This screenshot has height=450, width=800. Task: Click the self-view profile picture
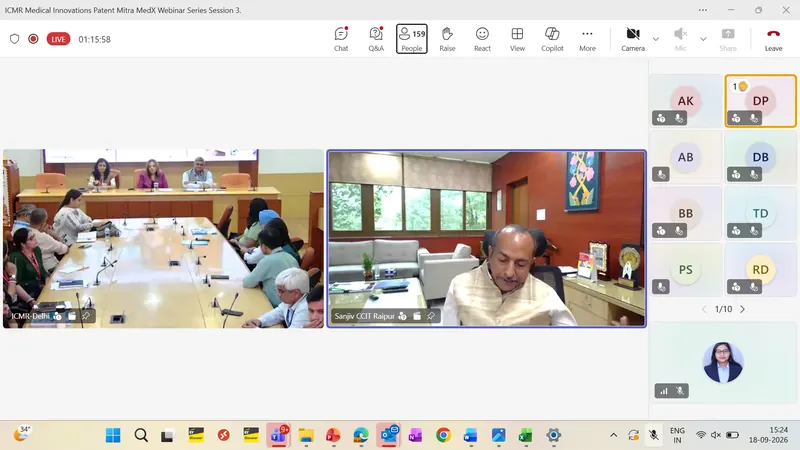[723, 362]
